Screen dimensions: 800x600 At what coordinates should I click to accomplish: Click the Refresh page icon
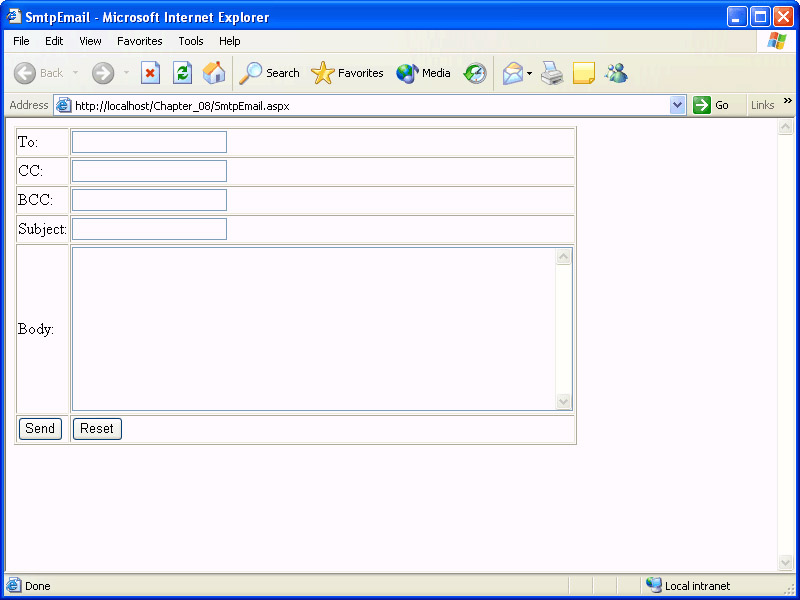(x=182, y=73)
